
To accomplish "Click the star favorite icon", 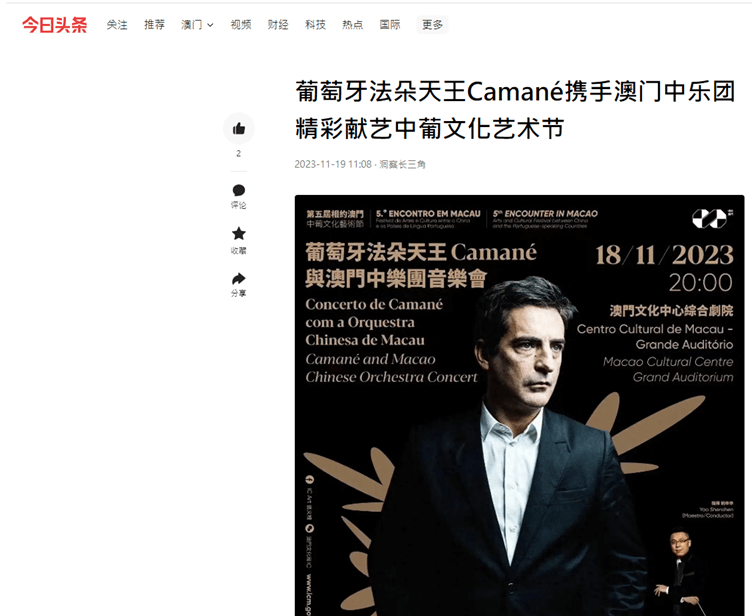I will 239,234.
